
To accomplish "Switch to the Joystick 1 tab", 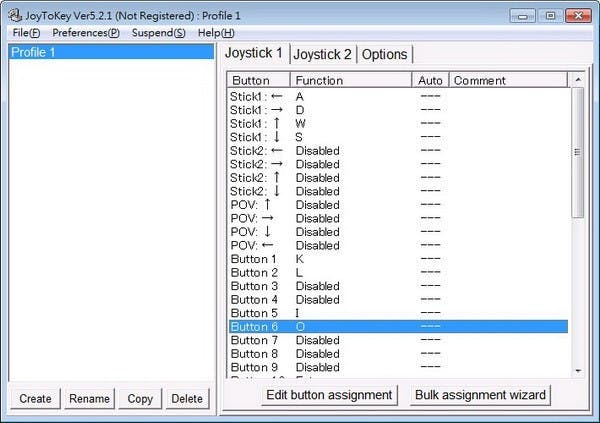I will point(254,53).
